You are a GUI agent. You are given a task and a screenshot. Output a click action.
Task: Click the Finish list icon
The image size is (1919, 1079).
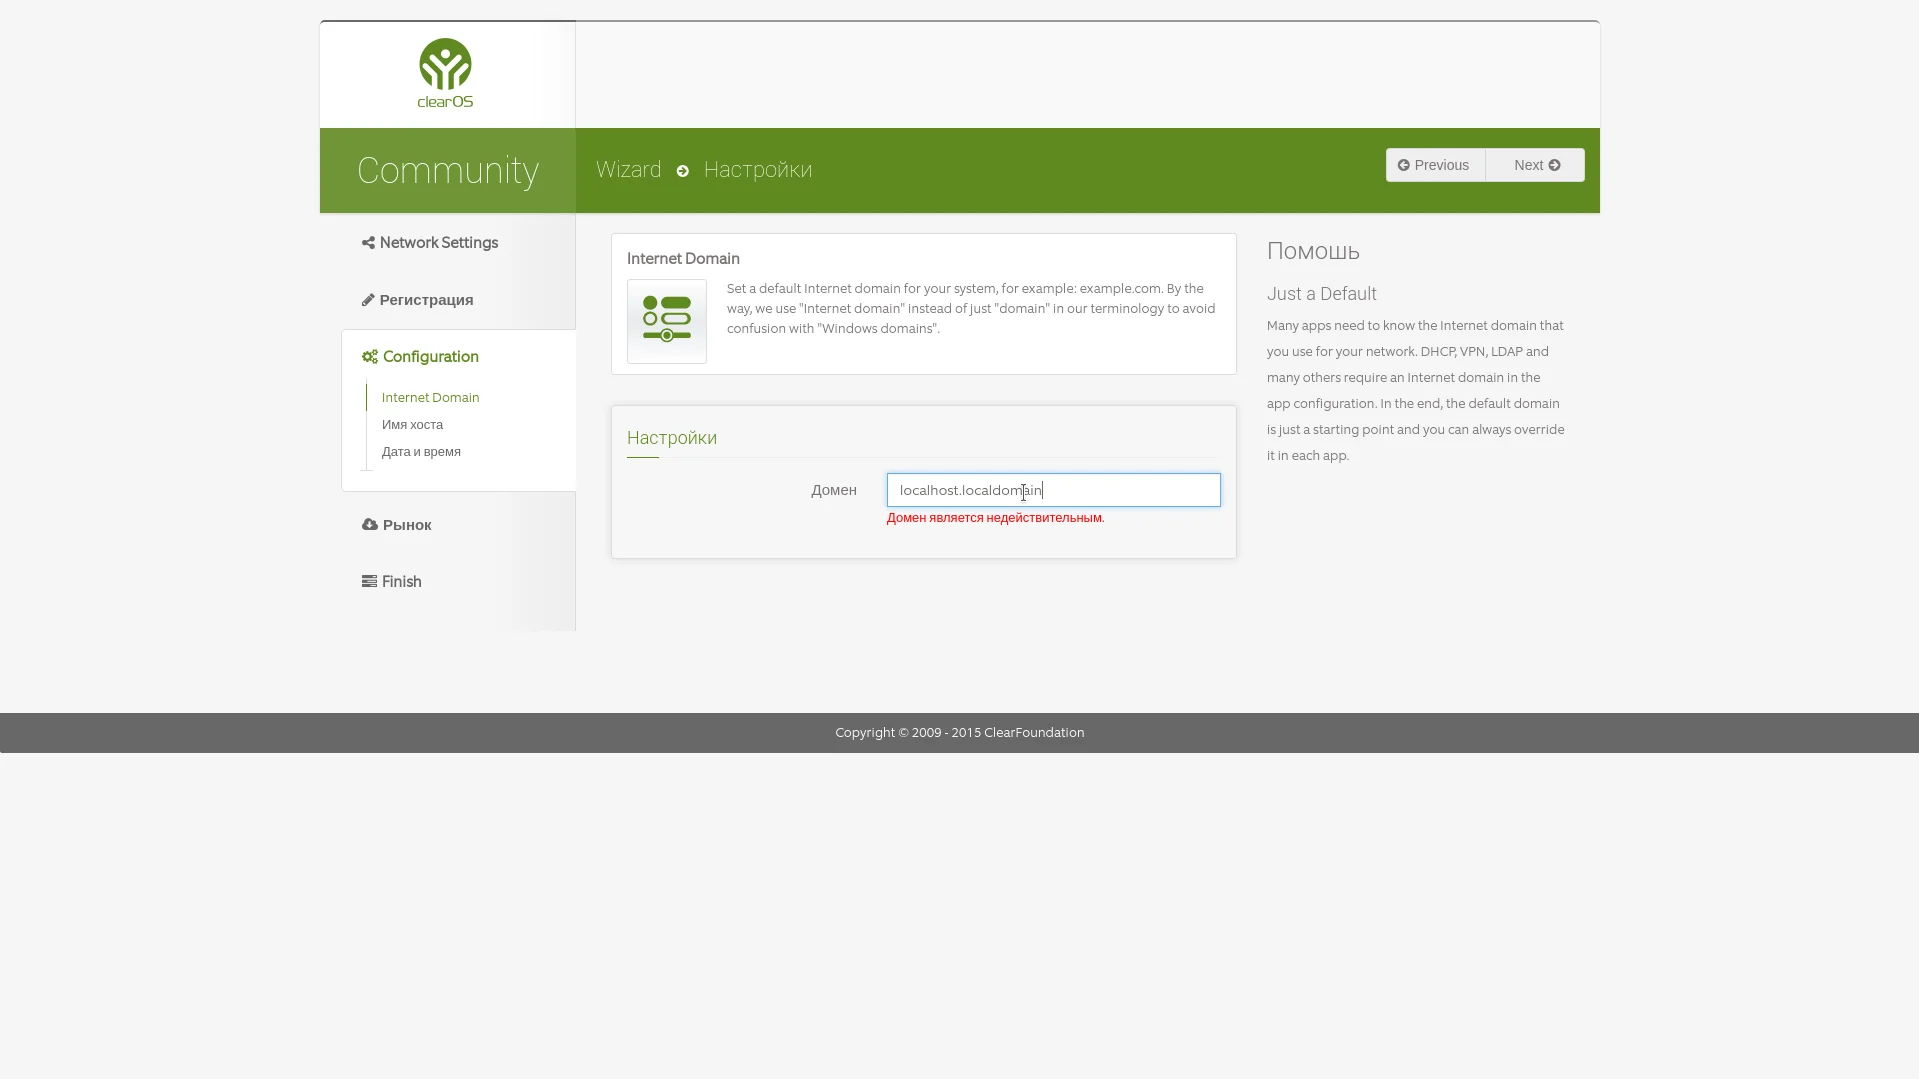point(369,581)
